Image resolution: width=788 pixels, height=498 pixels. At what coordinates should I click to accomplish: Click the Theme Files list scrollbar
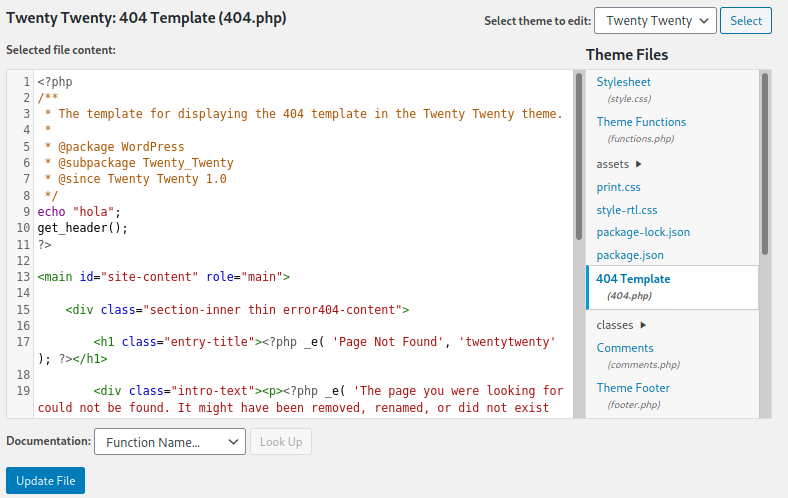coord(765,164)
